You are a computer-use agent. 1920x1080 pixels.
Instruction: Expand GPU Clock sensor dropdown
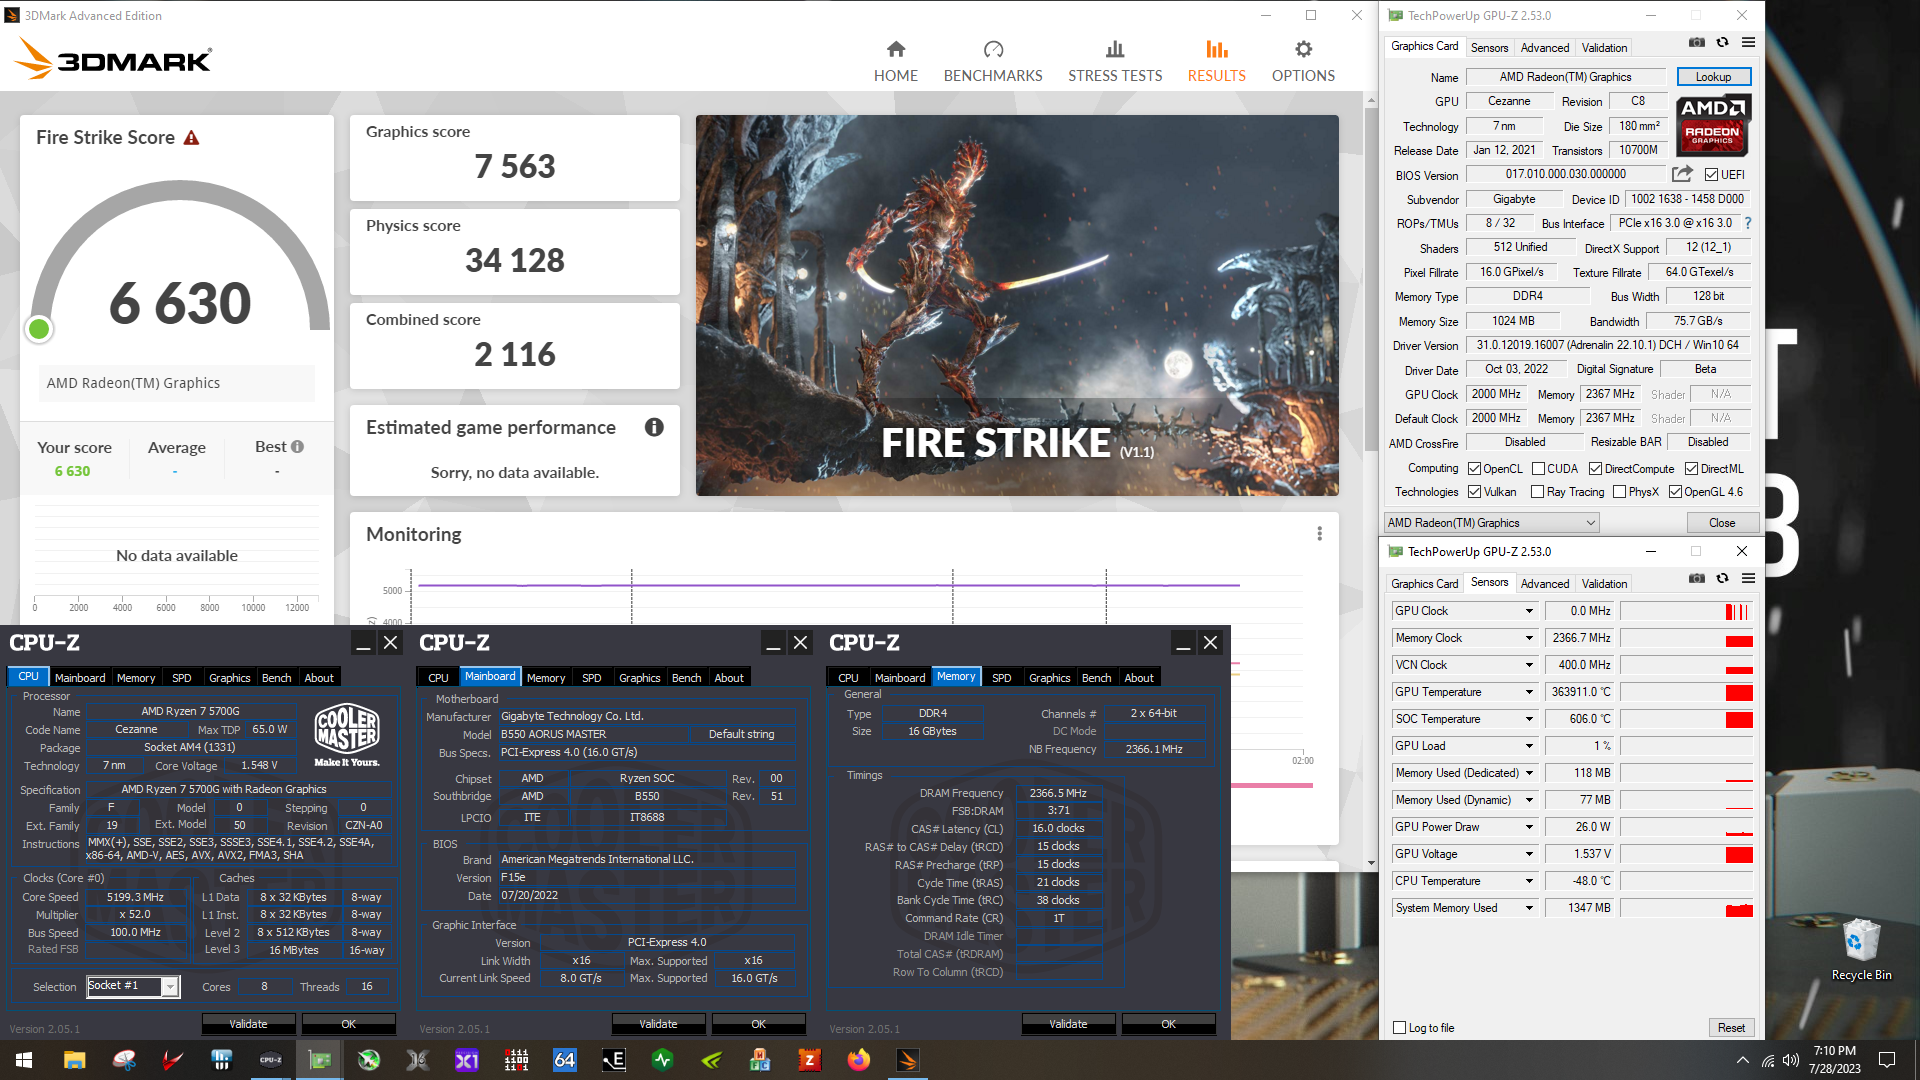tap(1528, 611)
